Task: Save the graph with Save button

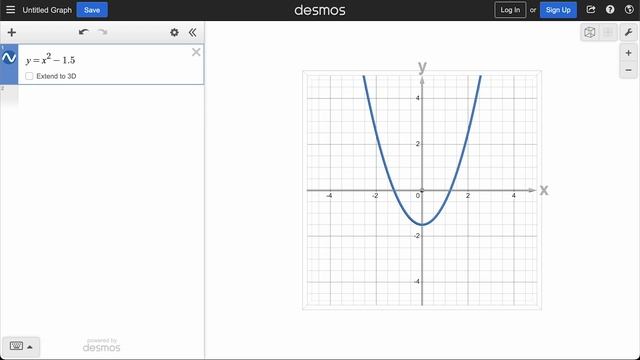Action: [x=92, y=10]
